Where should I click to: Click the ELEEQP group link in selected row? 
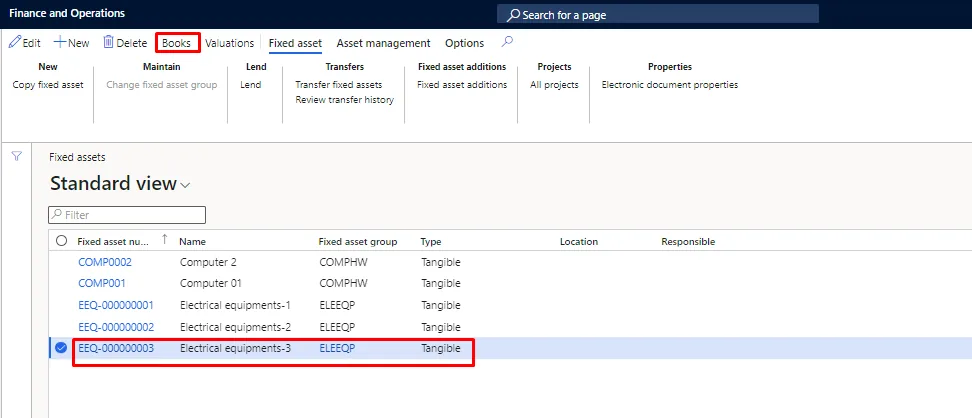point(337,349)
